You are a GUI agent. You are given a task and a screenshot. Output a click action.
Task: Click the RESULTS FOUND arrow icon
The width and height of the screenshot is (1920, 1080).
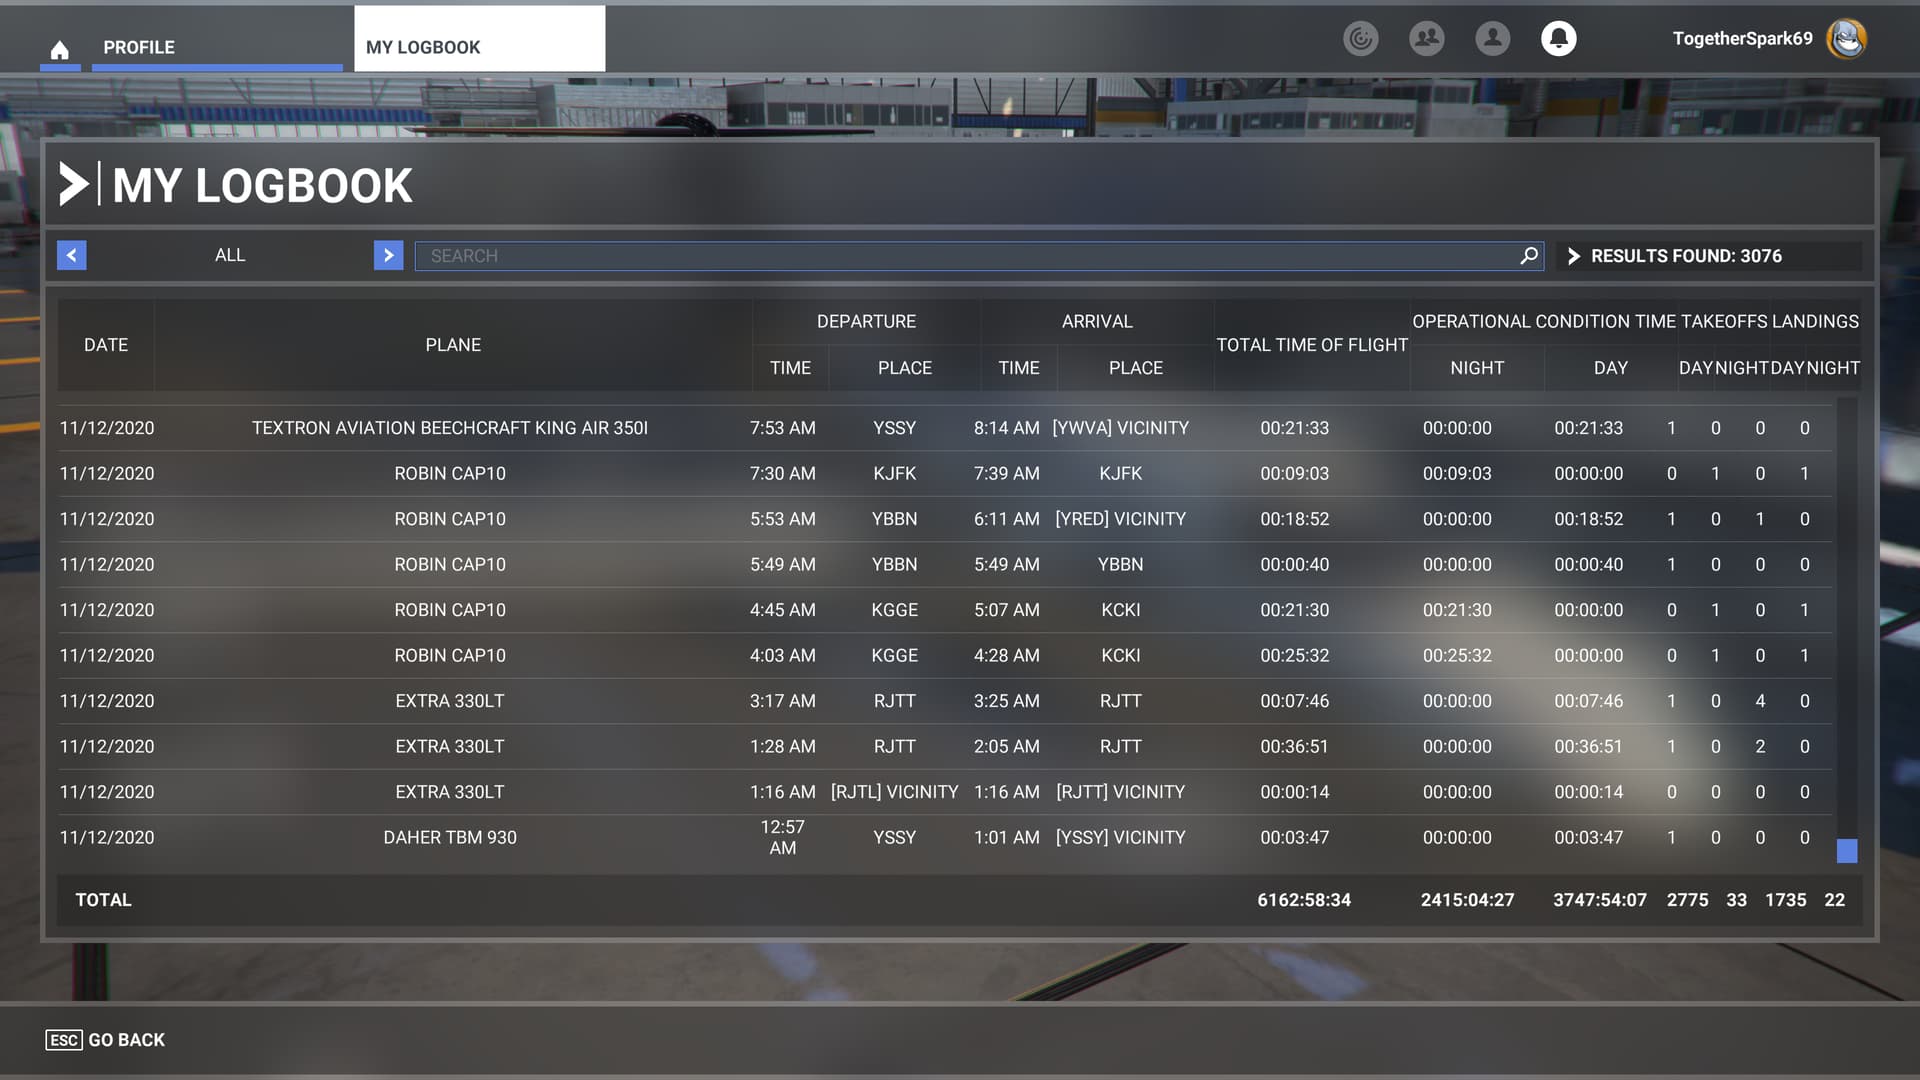click(1574, 256)
